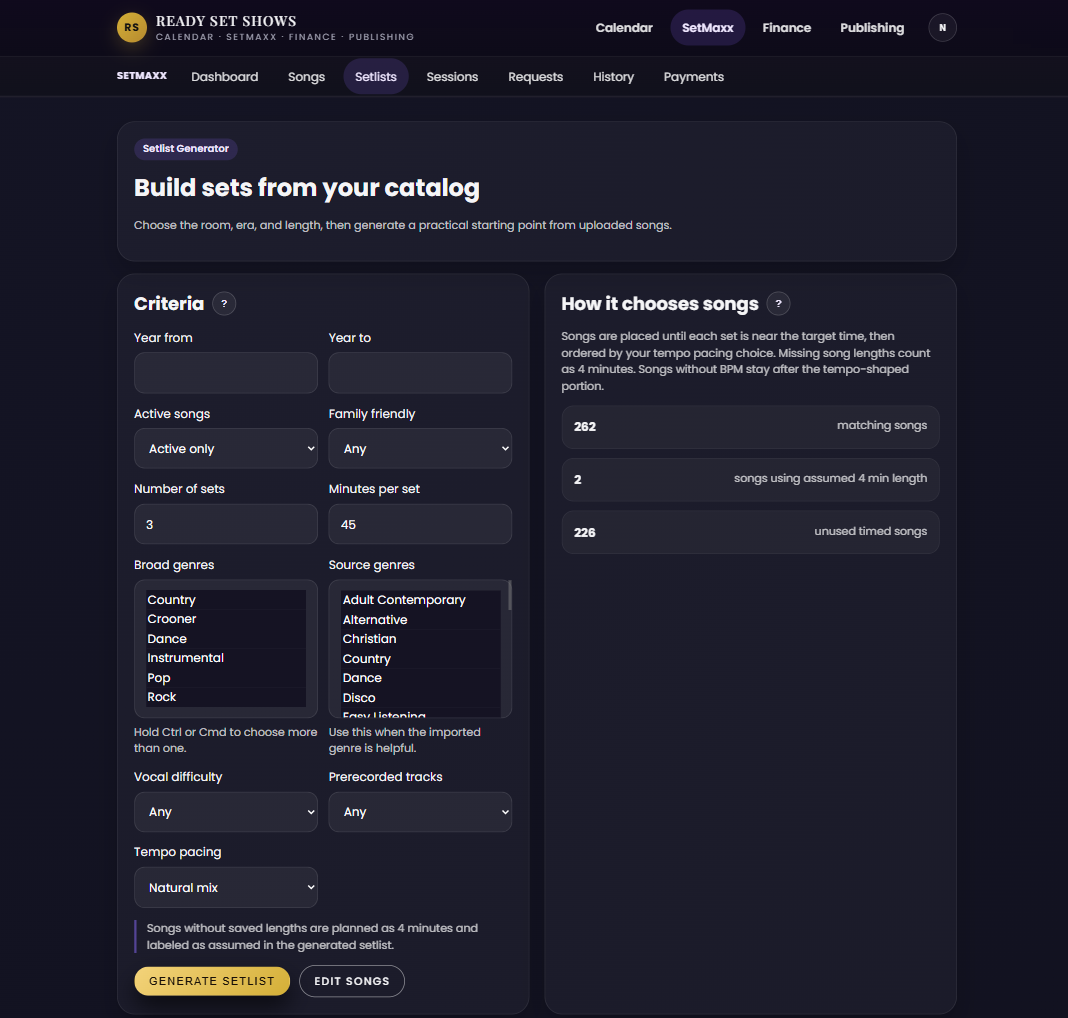Choose a Tempo pacing option
Viewport: 1068px width, 1018px height.
(225, 887)
